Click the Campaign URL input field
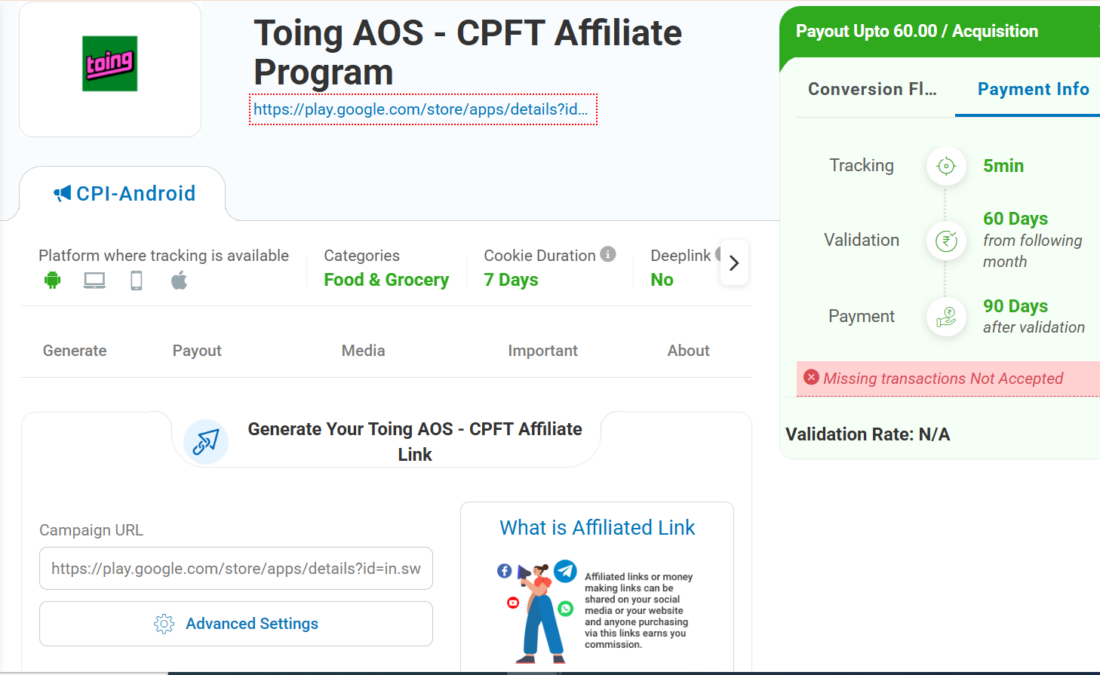This screenshot has width=1100, height=675. (236, 569)
